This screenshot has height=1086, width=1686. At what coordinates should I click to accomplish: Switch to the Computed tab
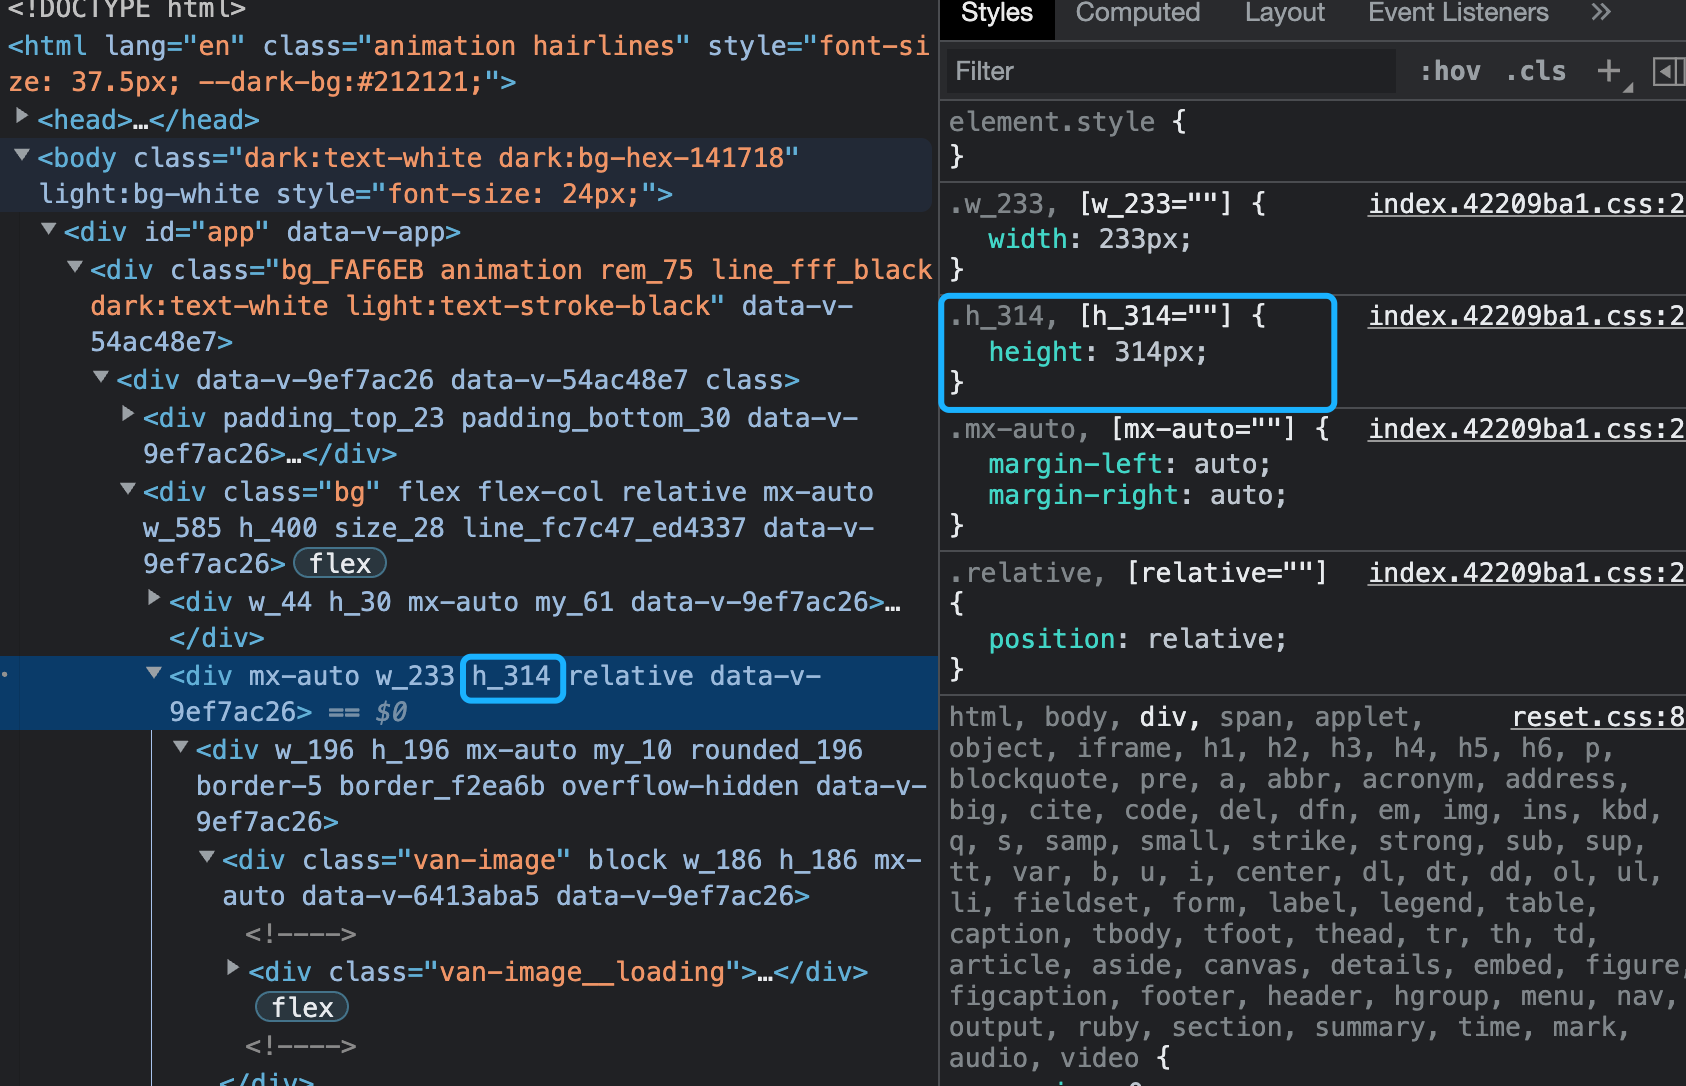click(x=1137, y=14)
